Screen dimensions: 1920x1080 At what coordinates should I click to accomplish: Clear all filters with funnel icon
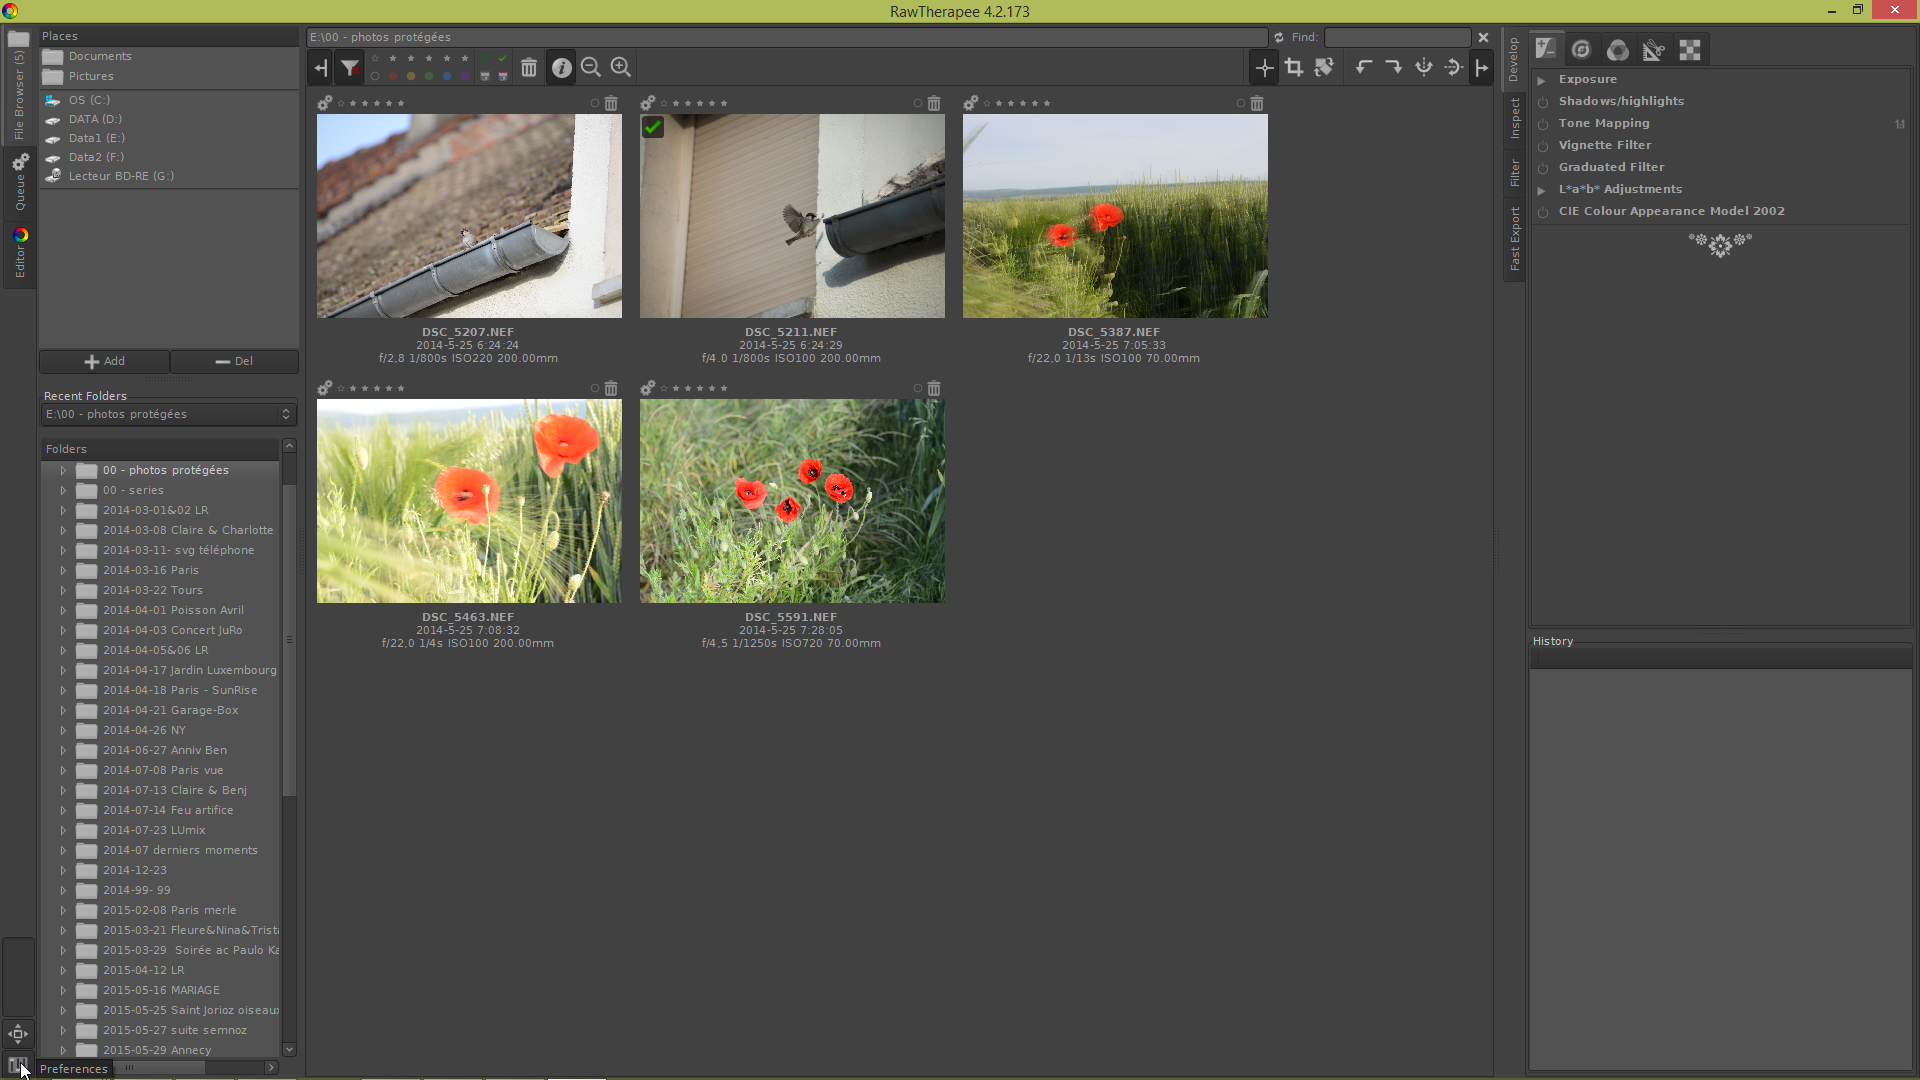pos(350,68)
